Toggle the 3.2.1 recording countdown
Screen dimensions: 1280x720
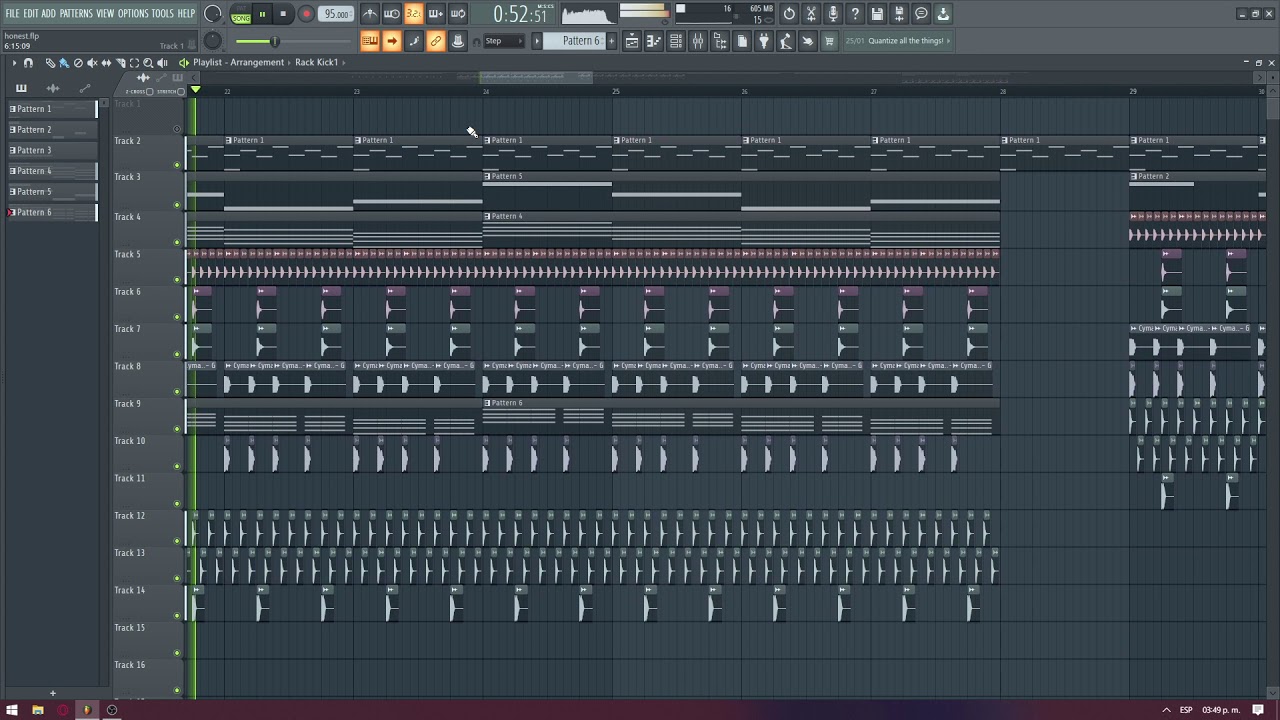tap(414, 14)
